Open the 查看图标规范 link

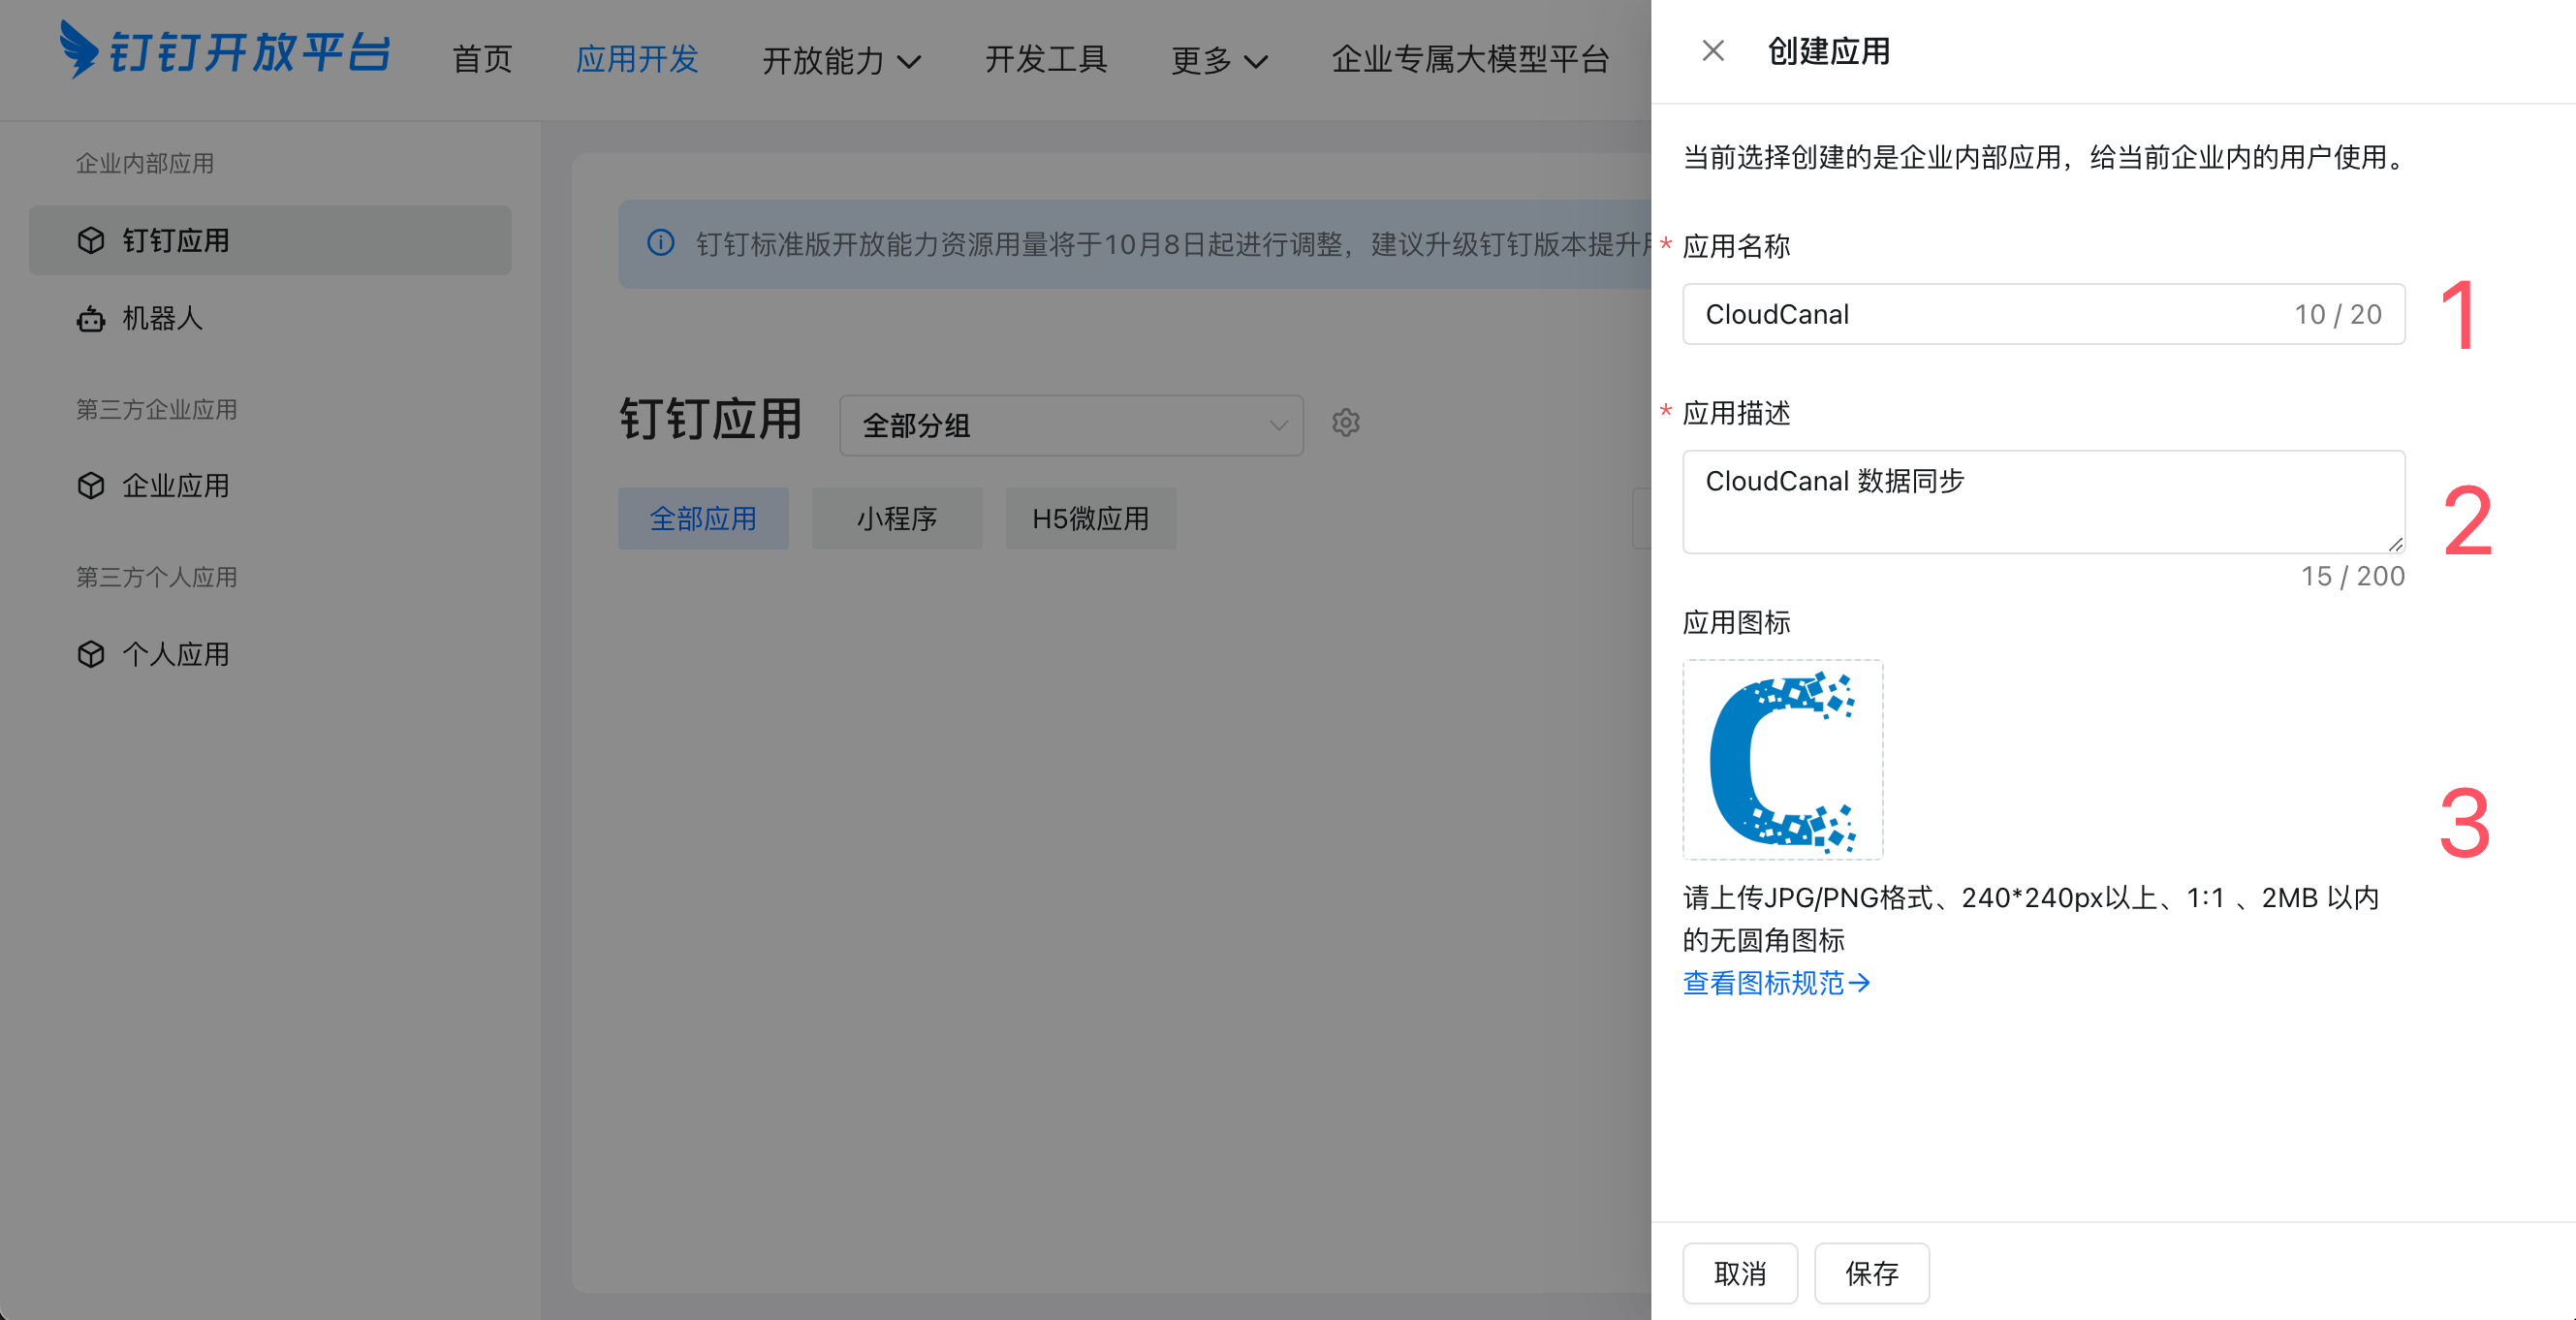click(x=1775, y=983)
